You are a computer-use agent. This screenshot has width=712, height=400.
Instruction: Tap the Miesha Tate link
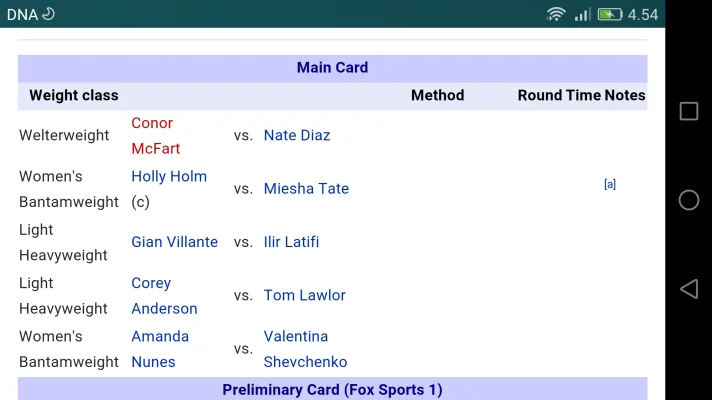306,188
